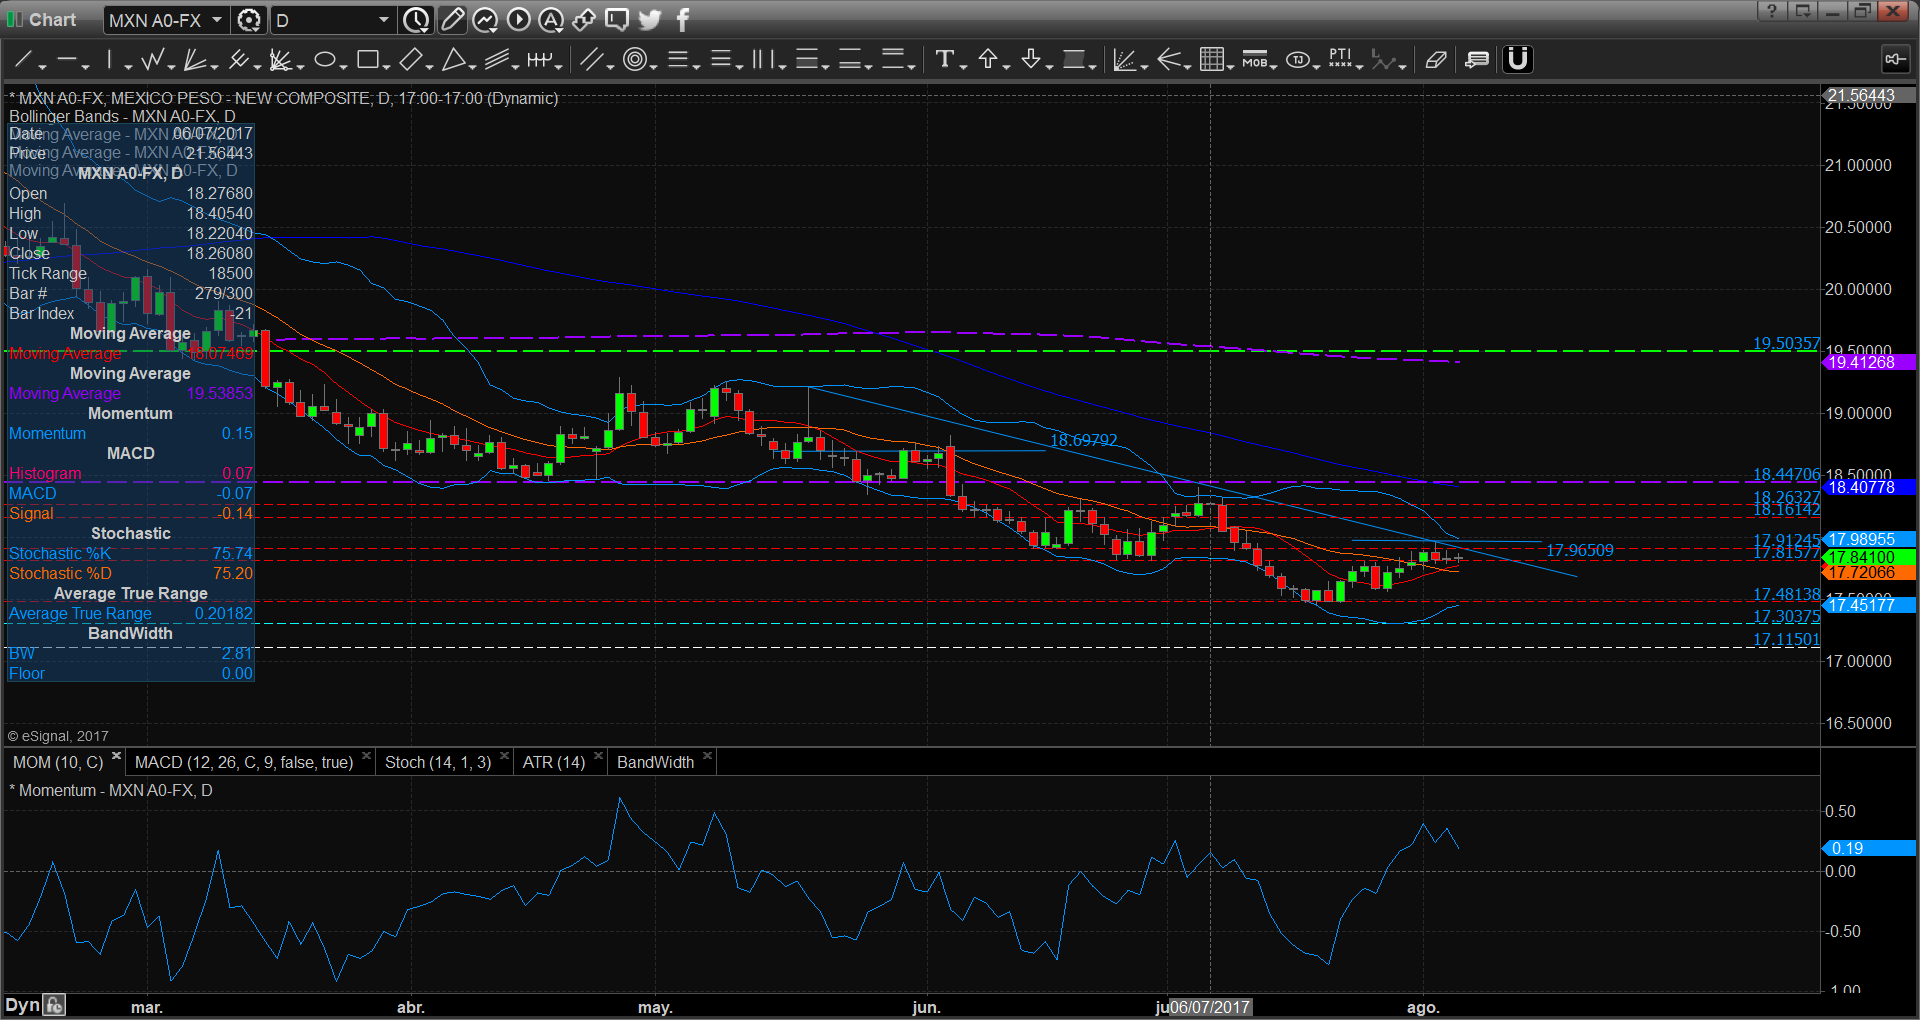Select the TJ ellipse tool
The height and width of the screenshot is (1020, 1920).
tap(1297, 60)
